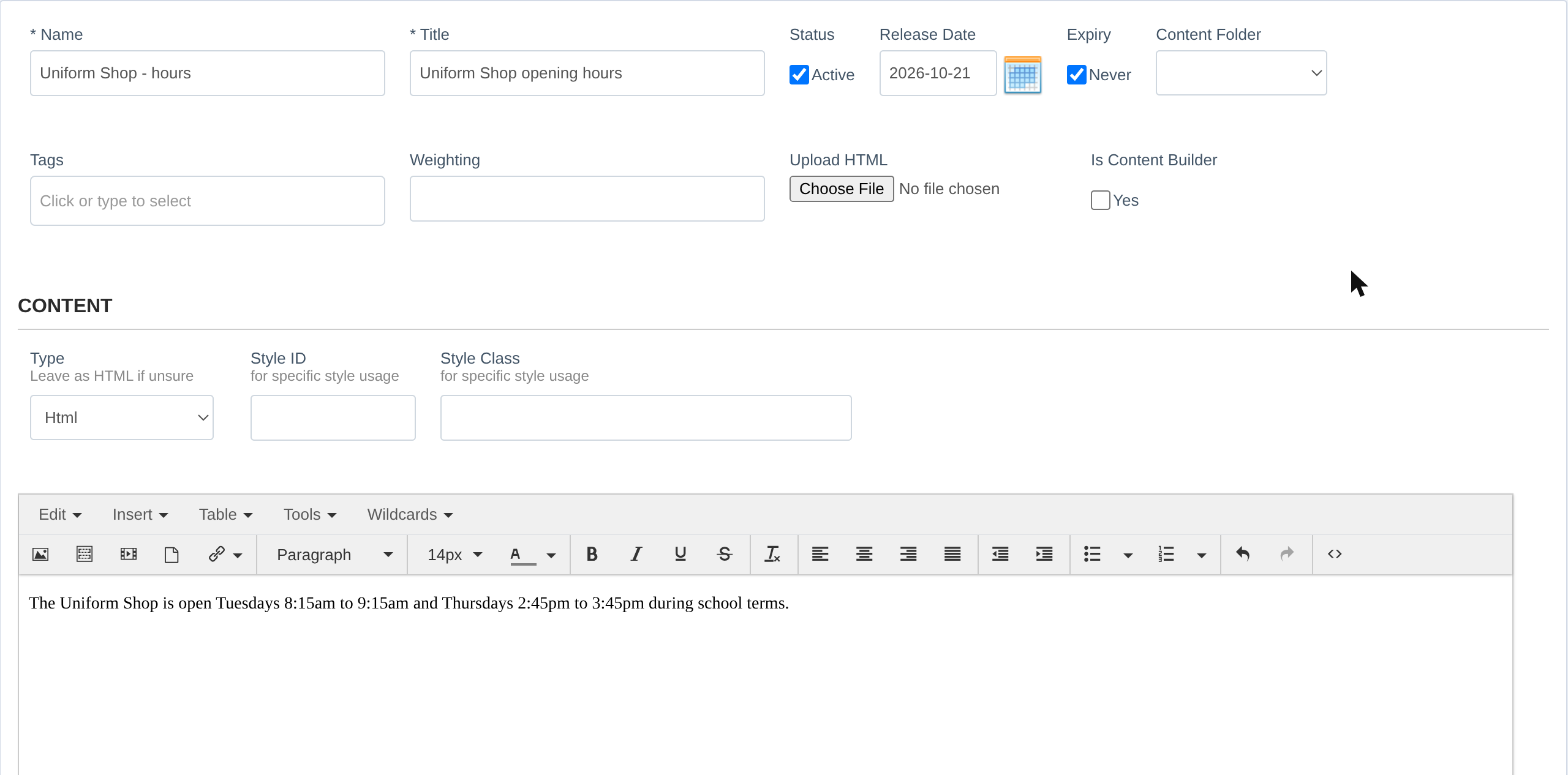Open the Type dropdown set to Html
Image resolution: width=1568 pixels, height=775 pixels.
tap(122, 417)
